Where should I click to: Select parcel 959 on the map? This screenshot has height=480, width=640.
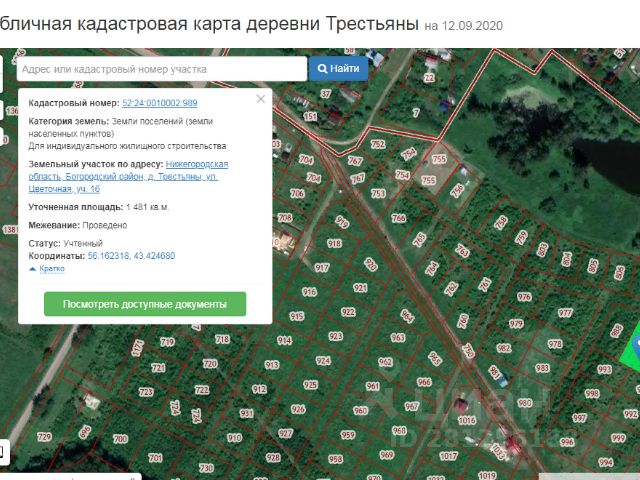pos(348,435)
